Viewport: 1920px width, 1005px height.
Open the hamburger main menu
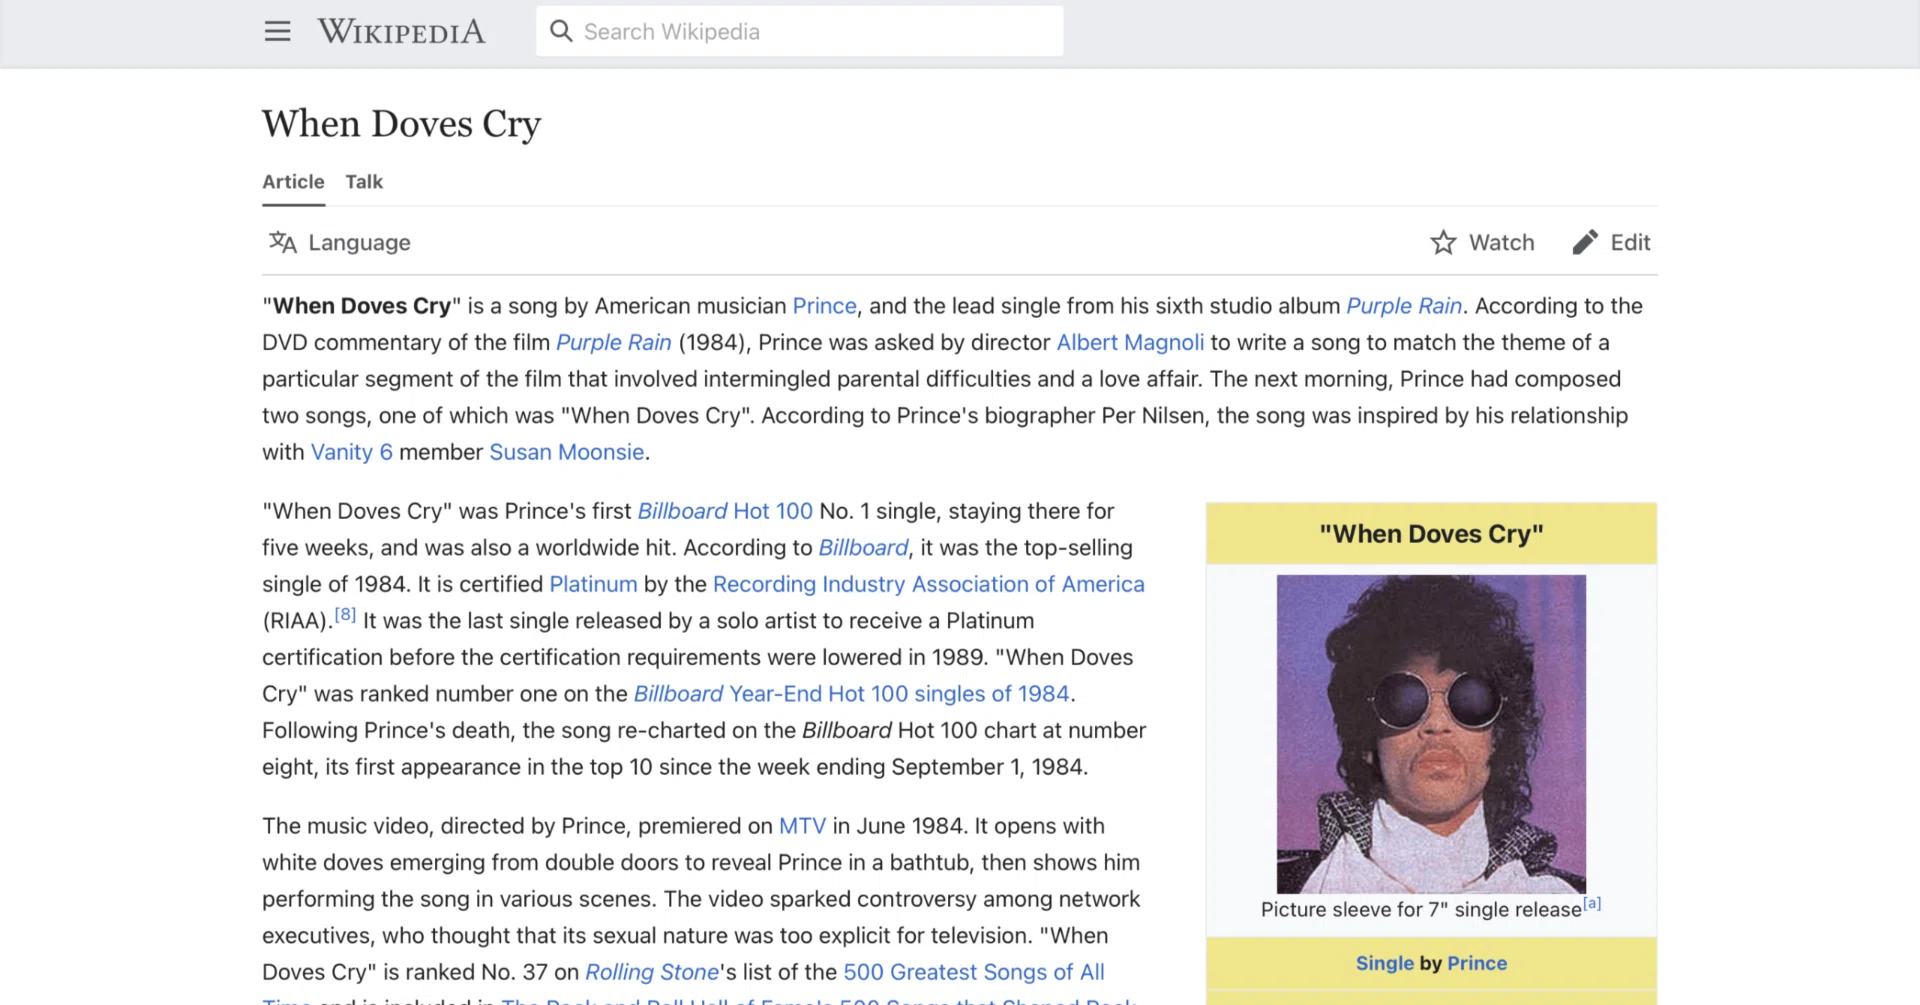277,31
